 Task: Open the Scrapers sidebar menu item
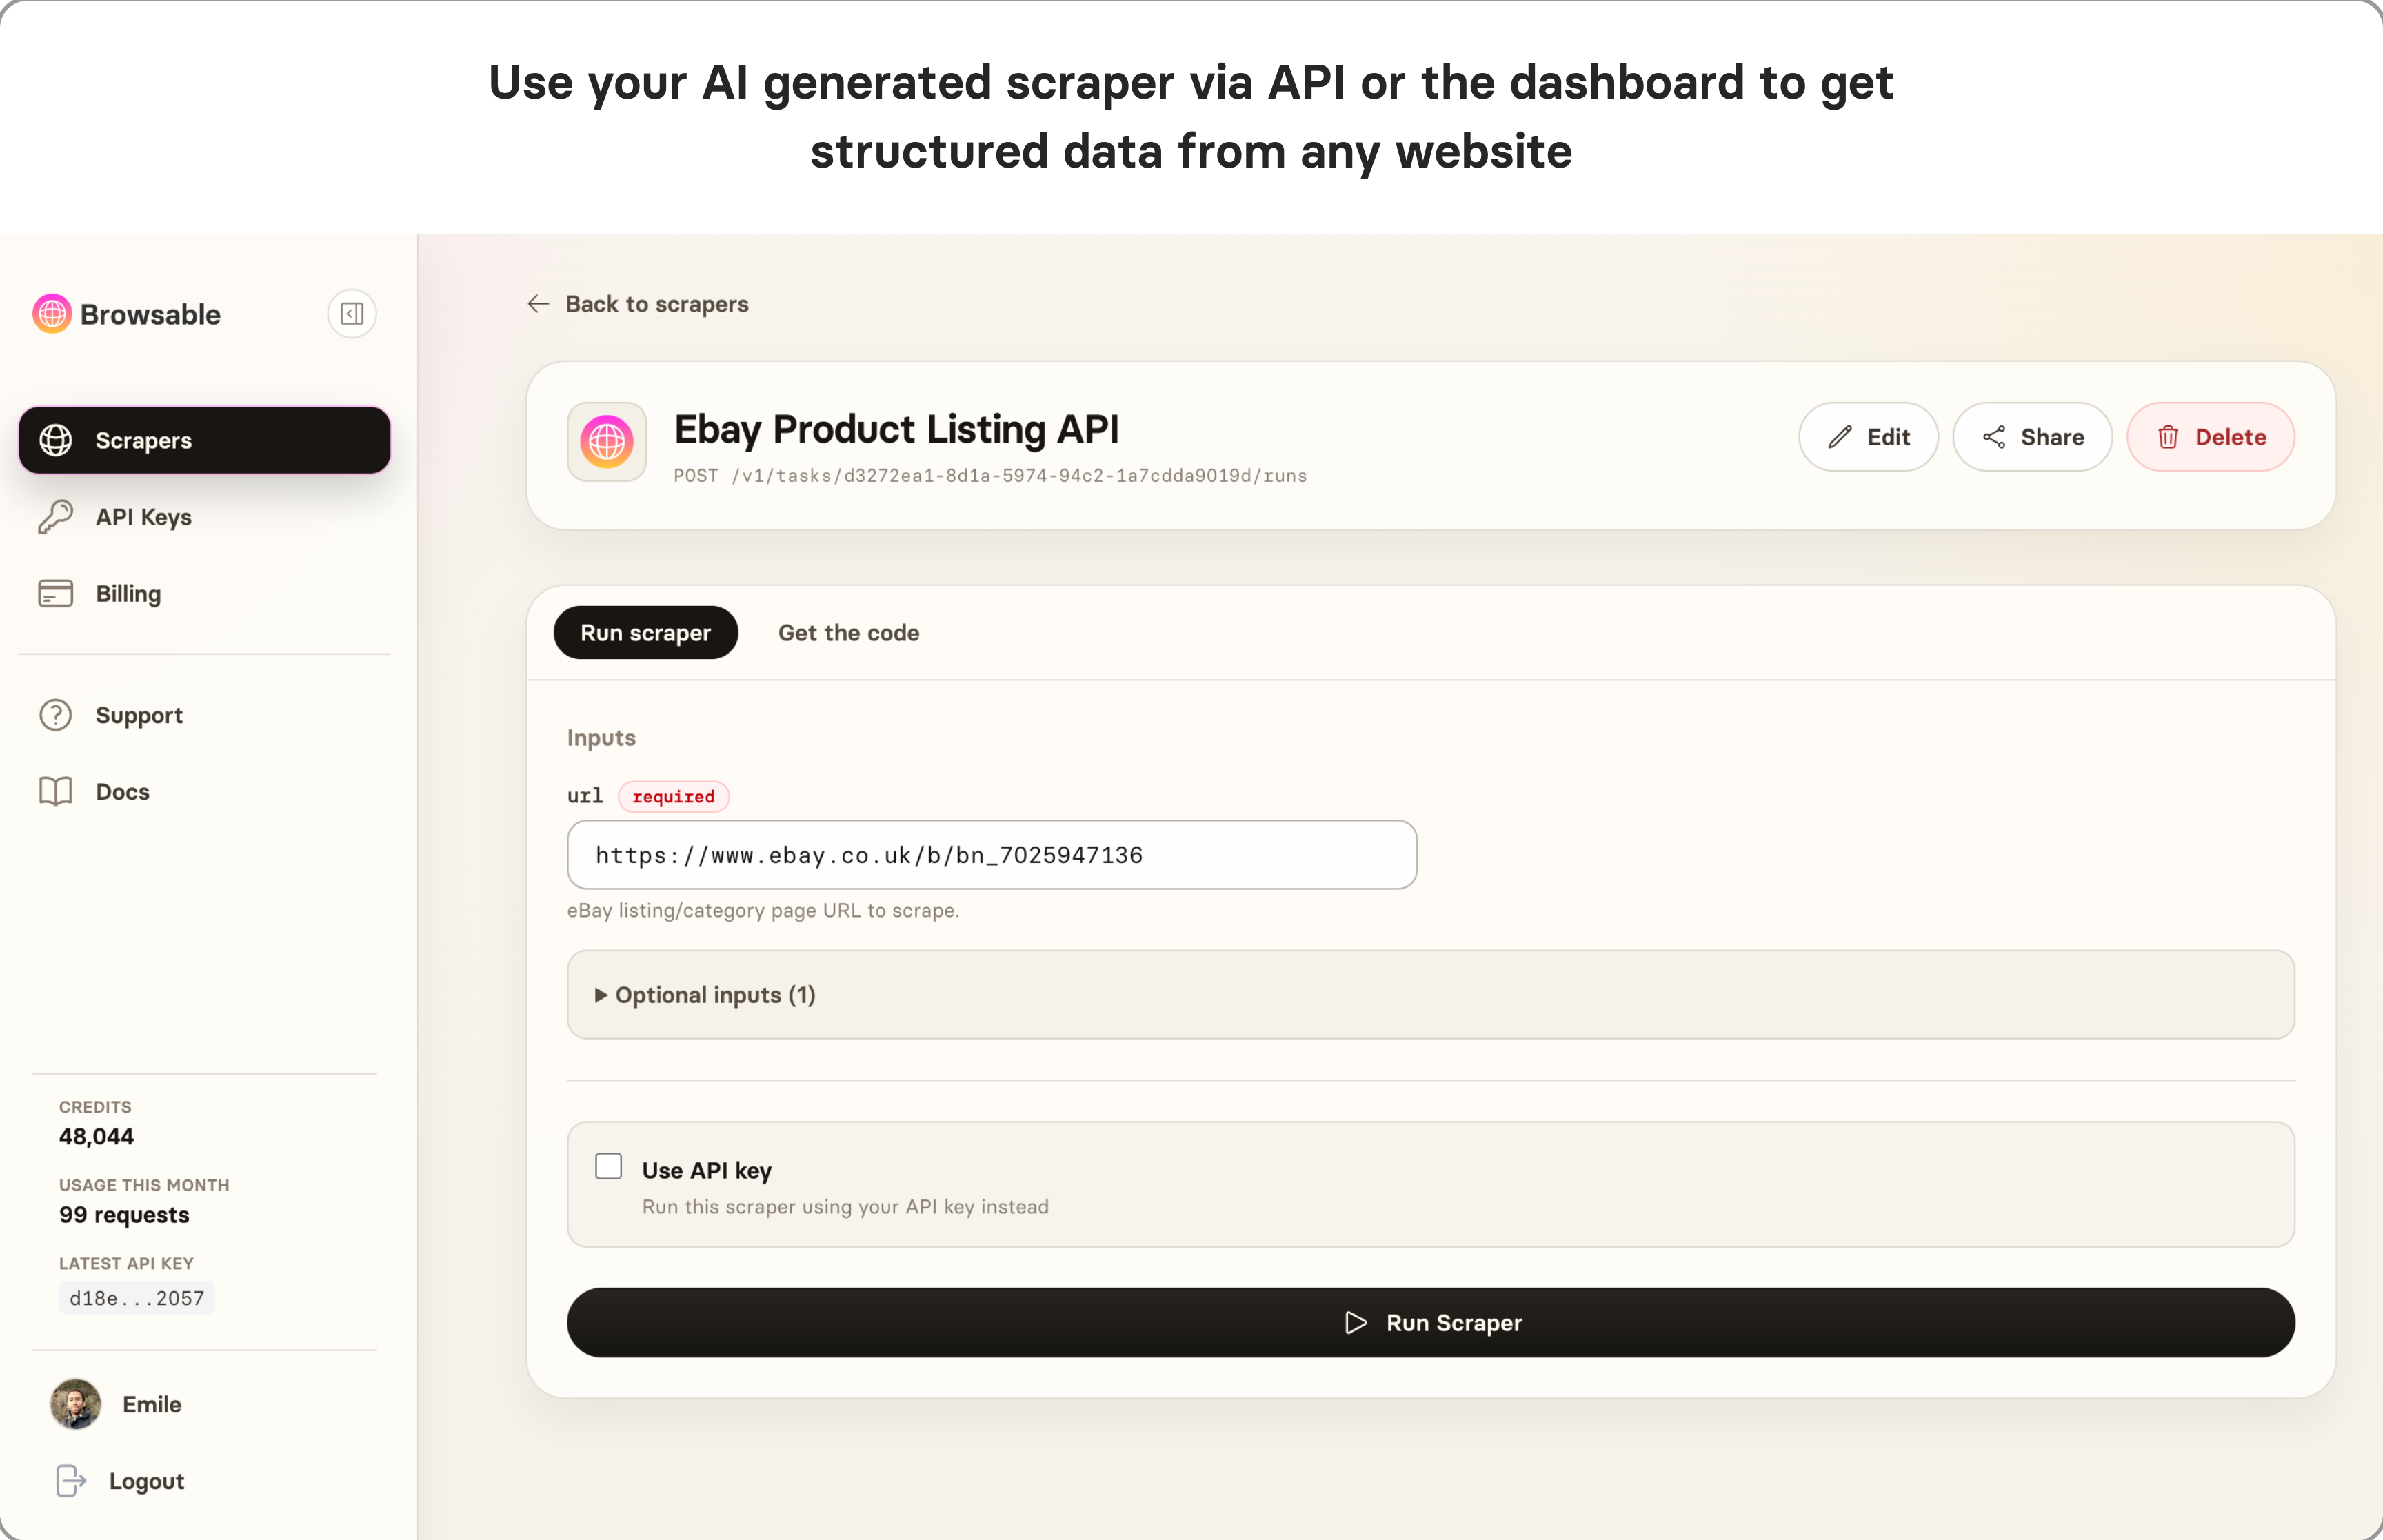point(205,440)
